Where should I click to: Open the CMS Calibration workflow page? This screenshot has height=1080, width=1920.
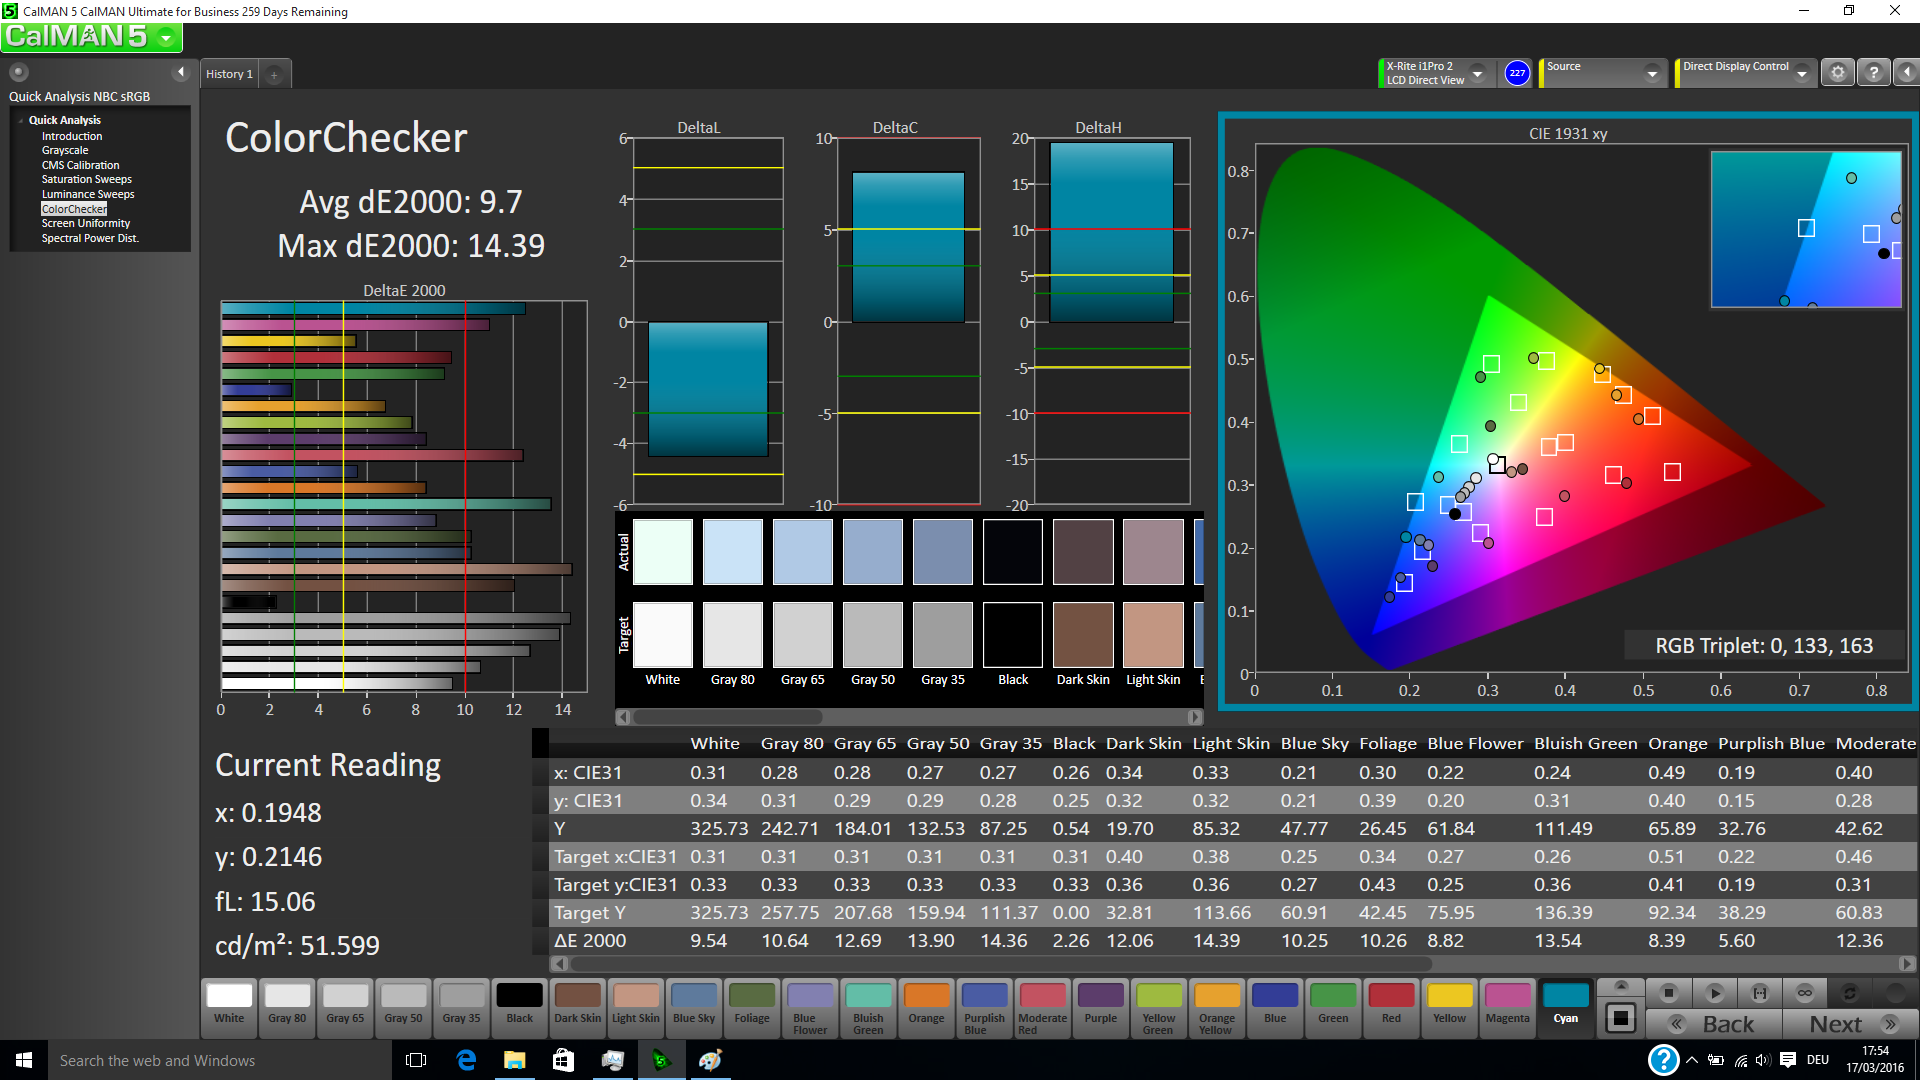coord(80,165)
